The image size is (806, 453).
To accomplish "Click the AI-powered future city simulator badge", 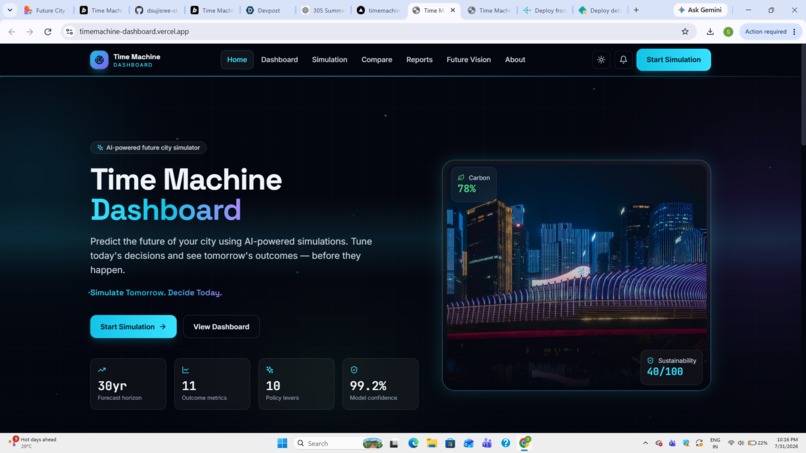I will coord(149,148).
